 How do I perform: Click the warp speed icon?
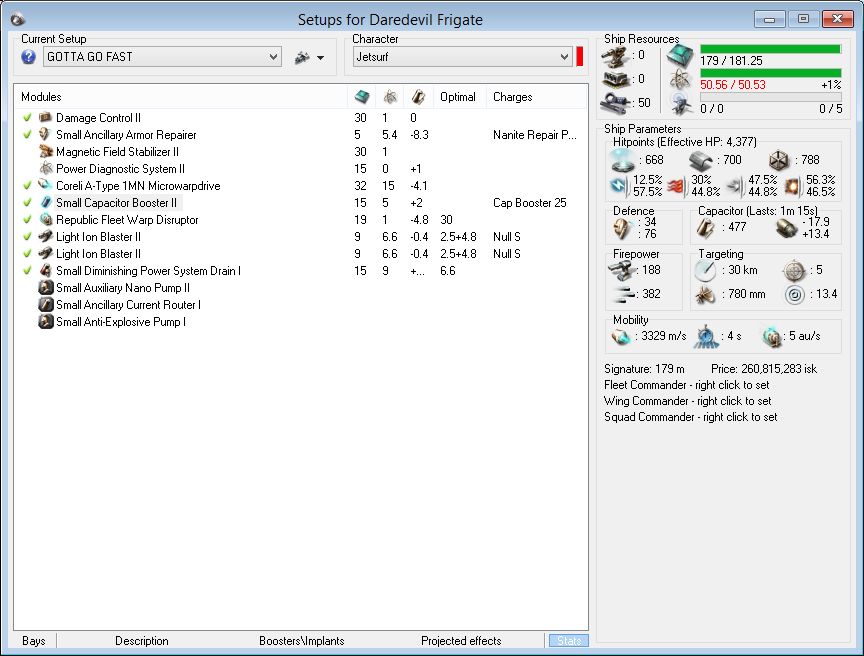[x=773, y=336]
